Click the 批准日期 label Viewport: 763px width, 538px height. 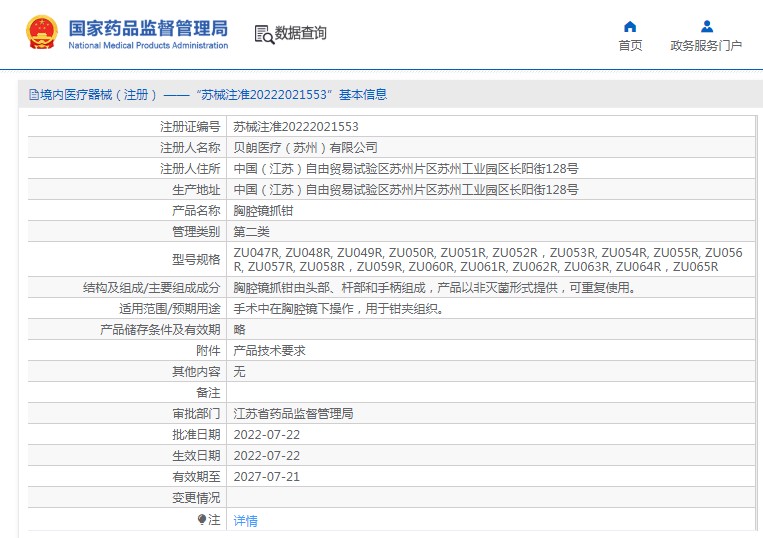(x=196, y=434)
